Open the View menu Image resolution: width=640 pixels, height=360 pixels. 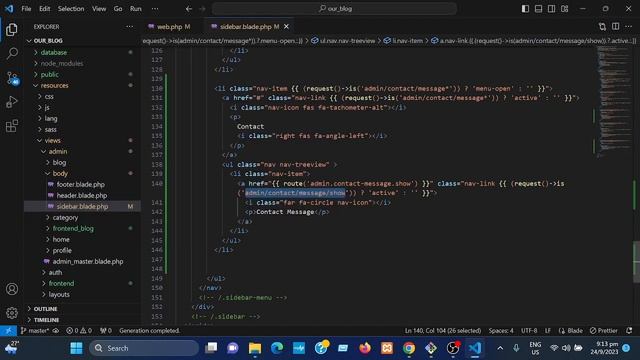pos(99,9)
